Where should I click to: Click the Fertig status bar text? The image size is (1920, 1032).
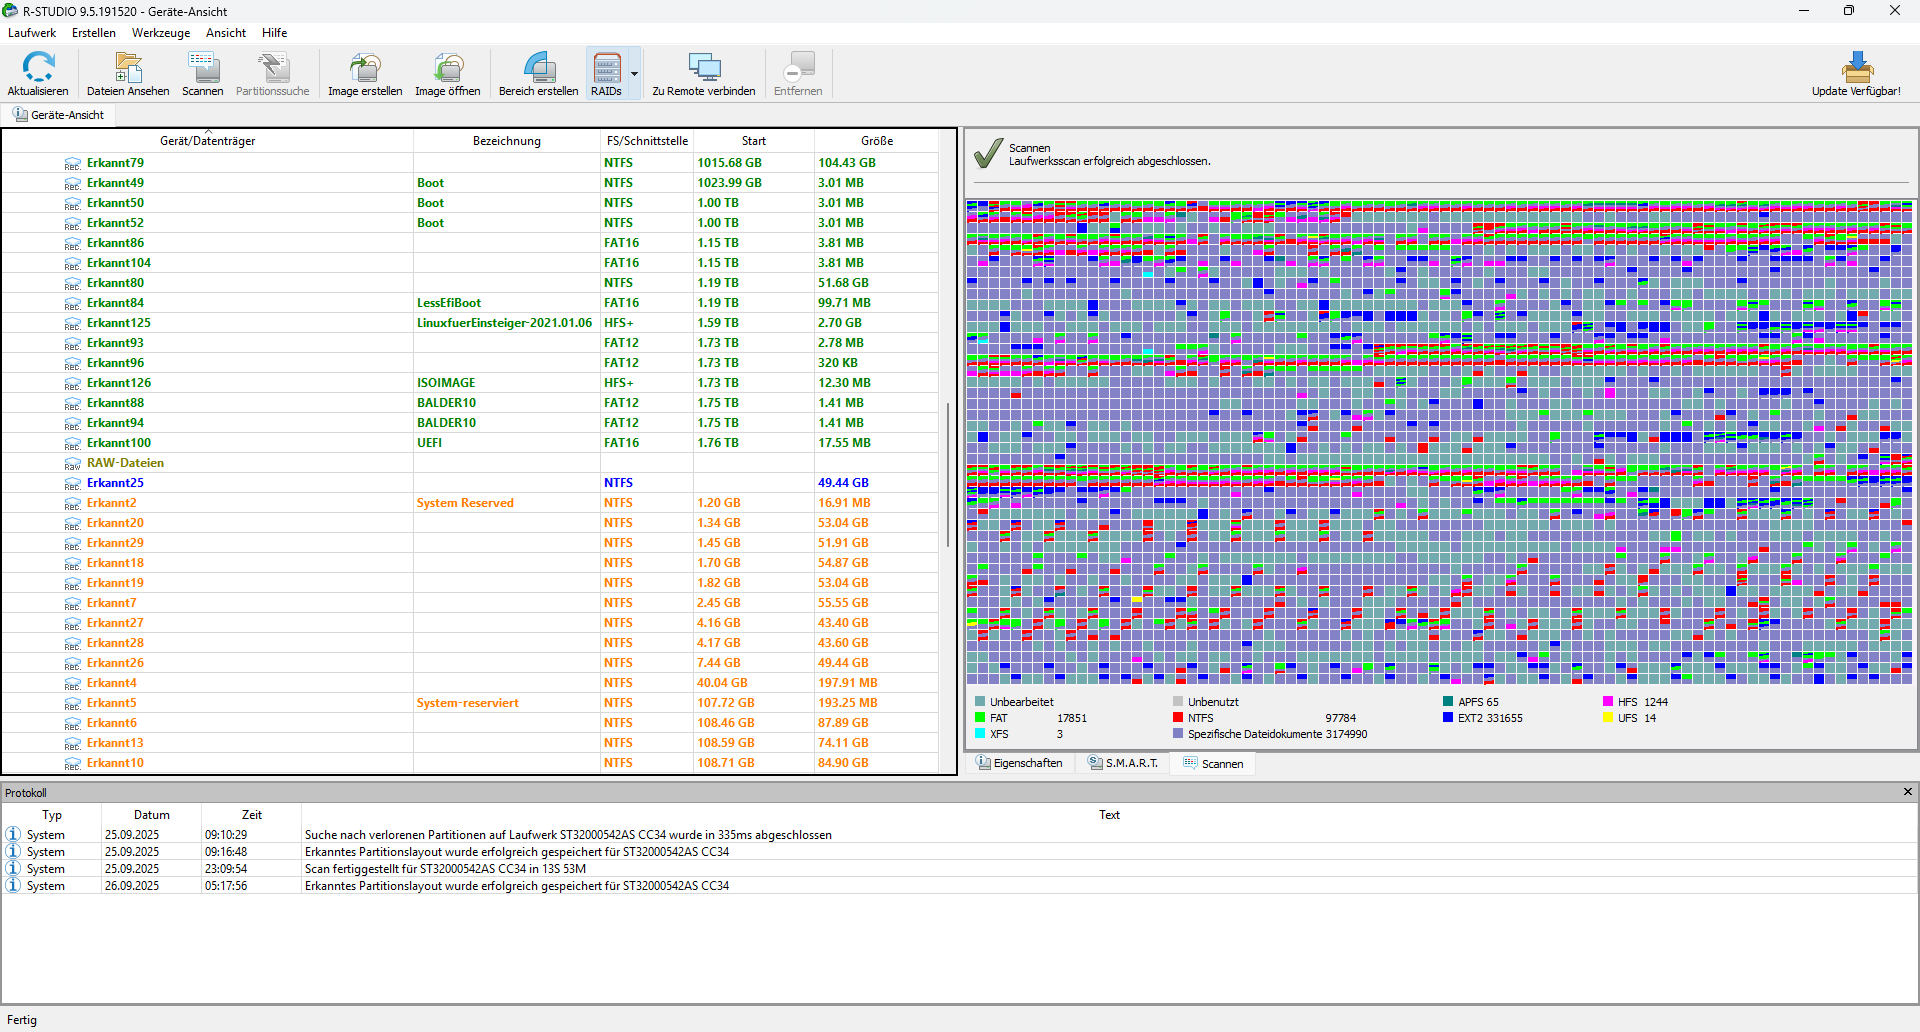[22, 1020]
